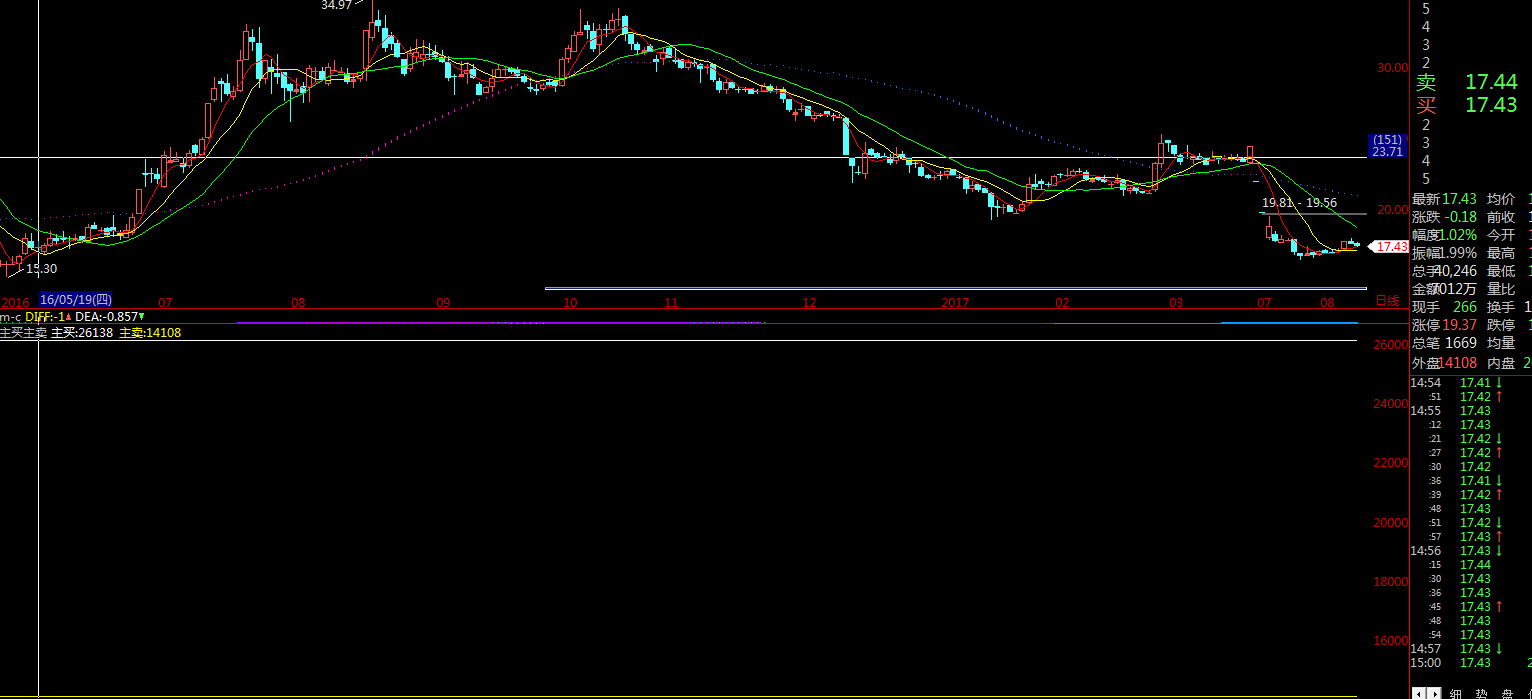Screen dimensions: 1532x699
Task: Click the 今开 label
Action: [1501, 235]
